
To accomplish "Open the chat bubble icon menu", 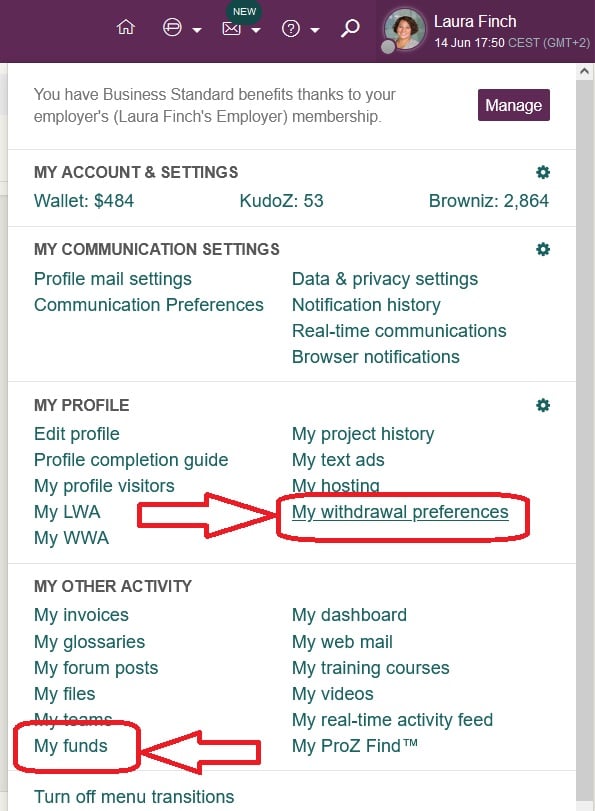I will tap(172, 27).
